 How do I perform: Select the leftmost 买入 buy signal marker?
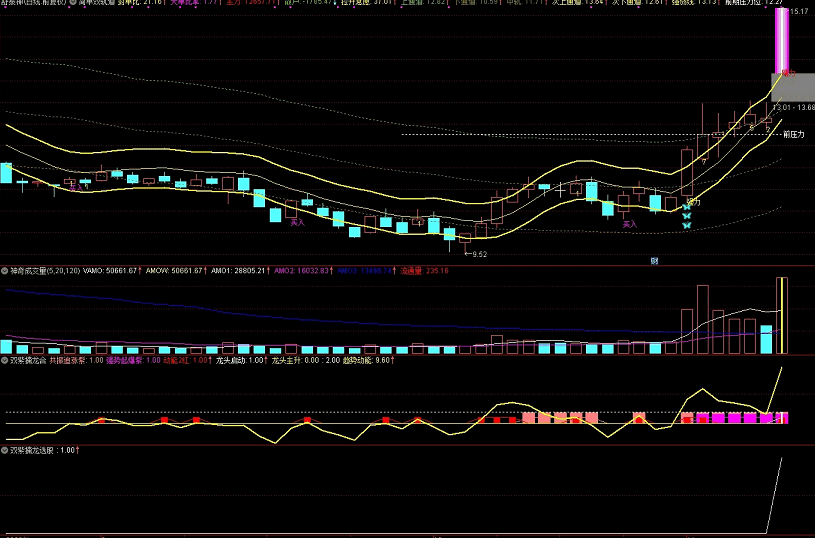(x=76, y=188)
